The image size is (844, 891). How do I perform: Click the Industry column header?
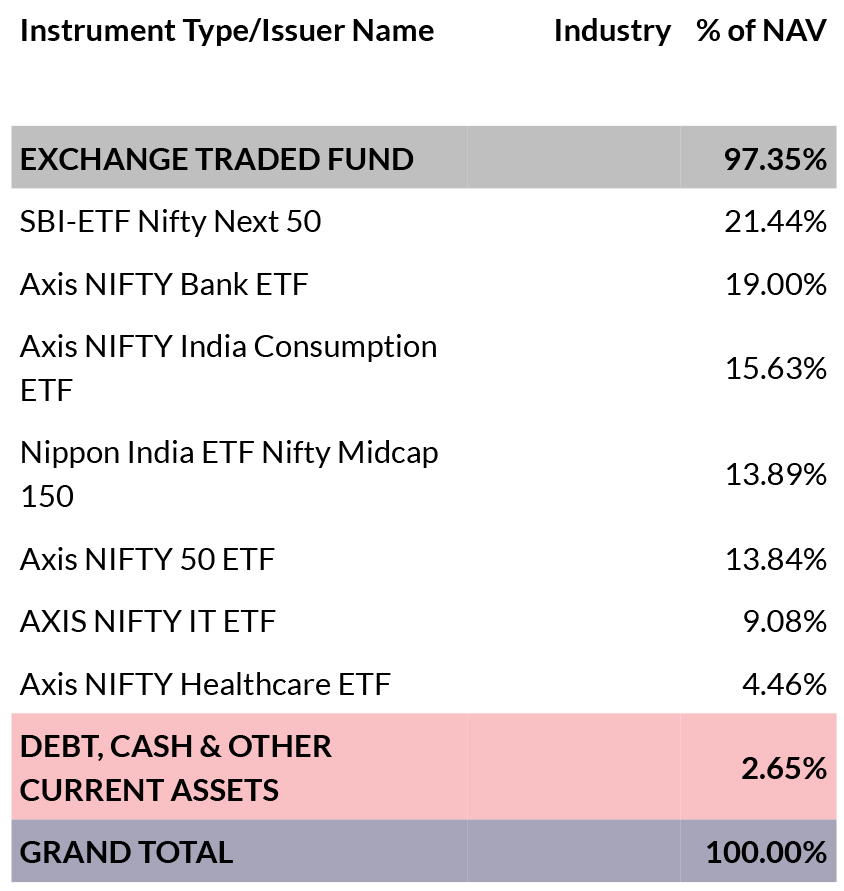(612, 31)
